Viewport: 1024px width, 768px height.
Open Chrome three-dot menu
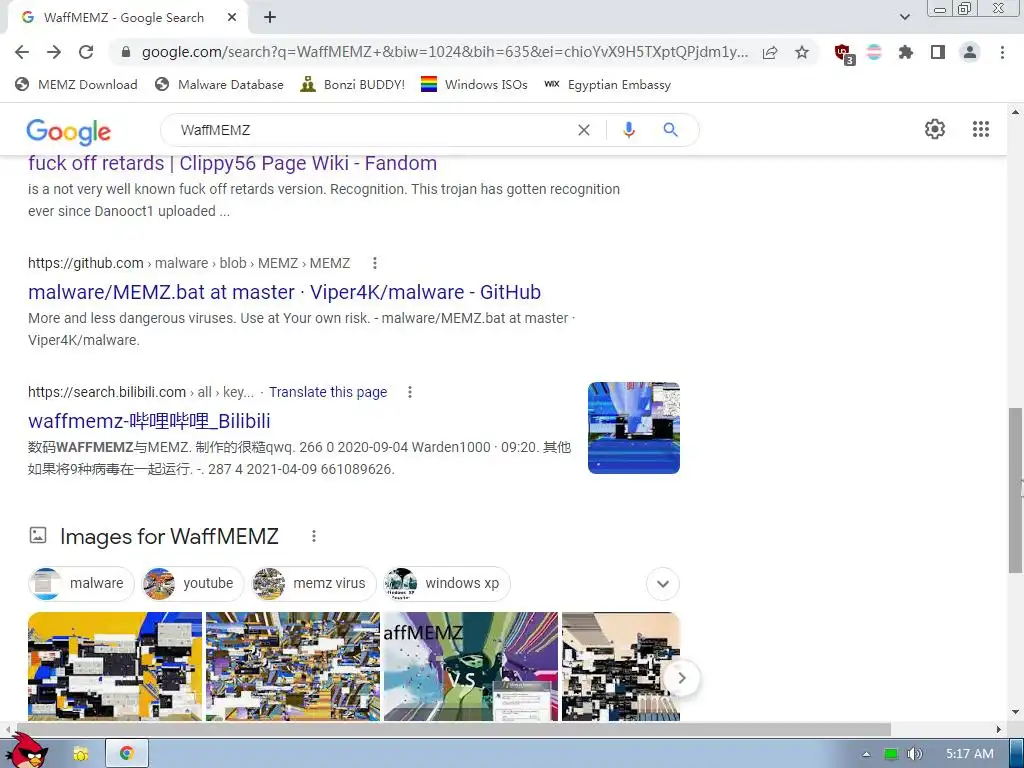(1002, 52)
